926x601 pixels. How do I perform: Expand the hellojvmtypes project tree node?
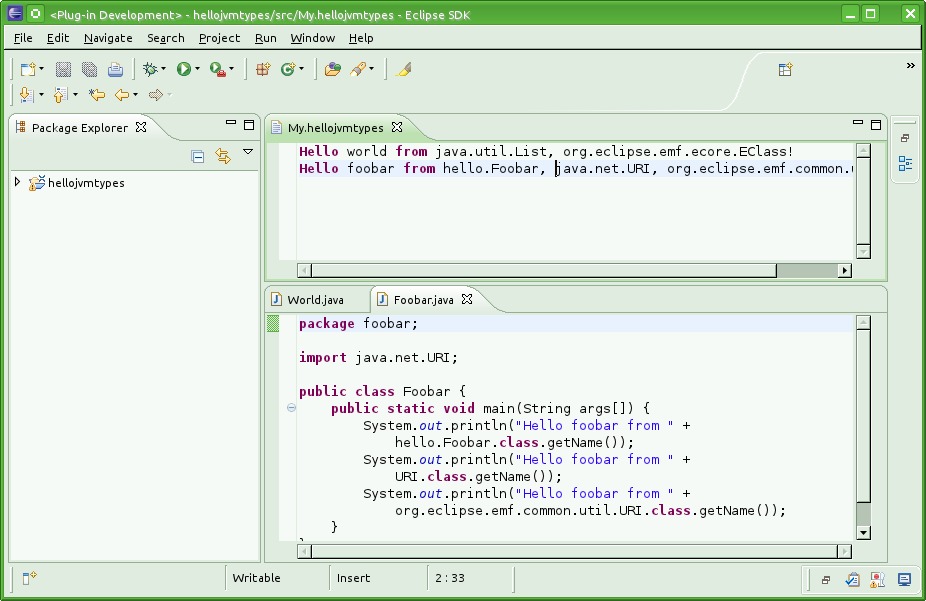18,183
